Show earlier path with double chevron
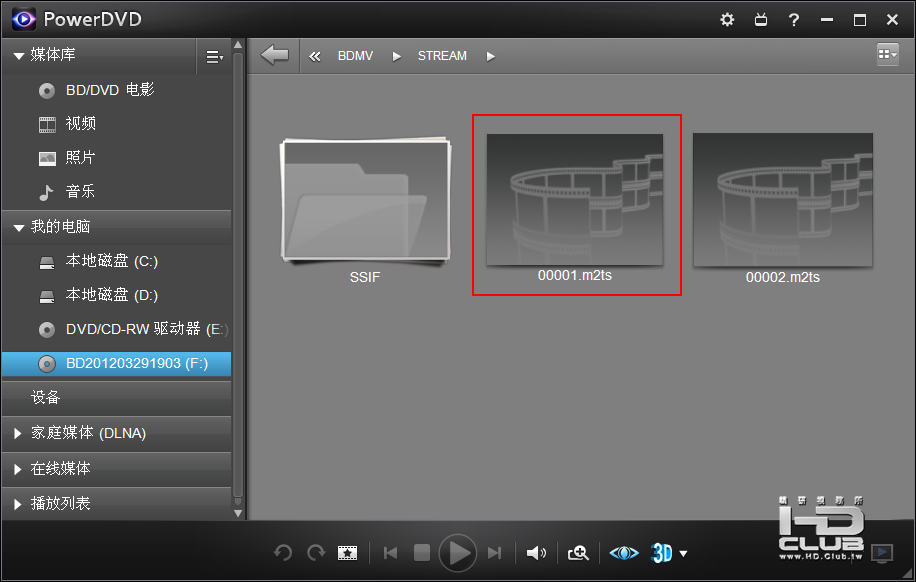 tap(314, 56)
